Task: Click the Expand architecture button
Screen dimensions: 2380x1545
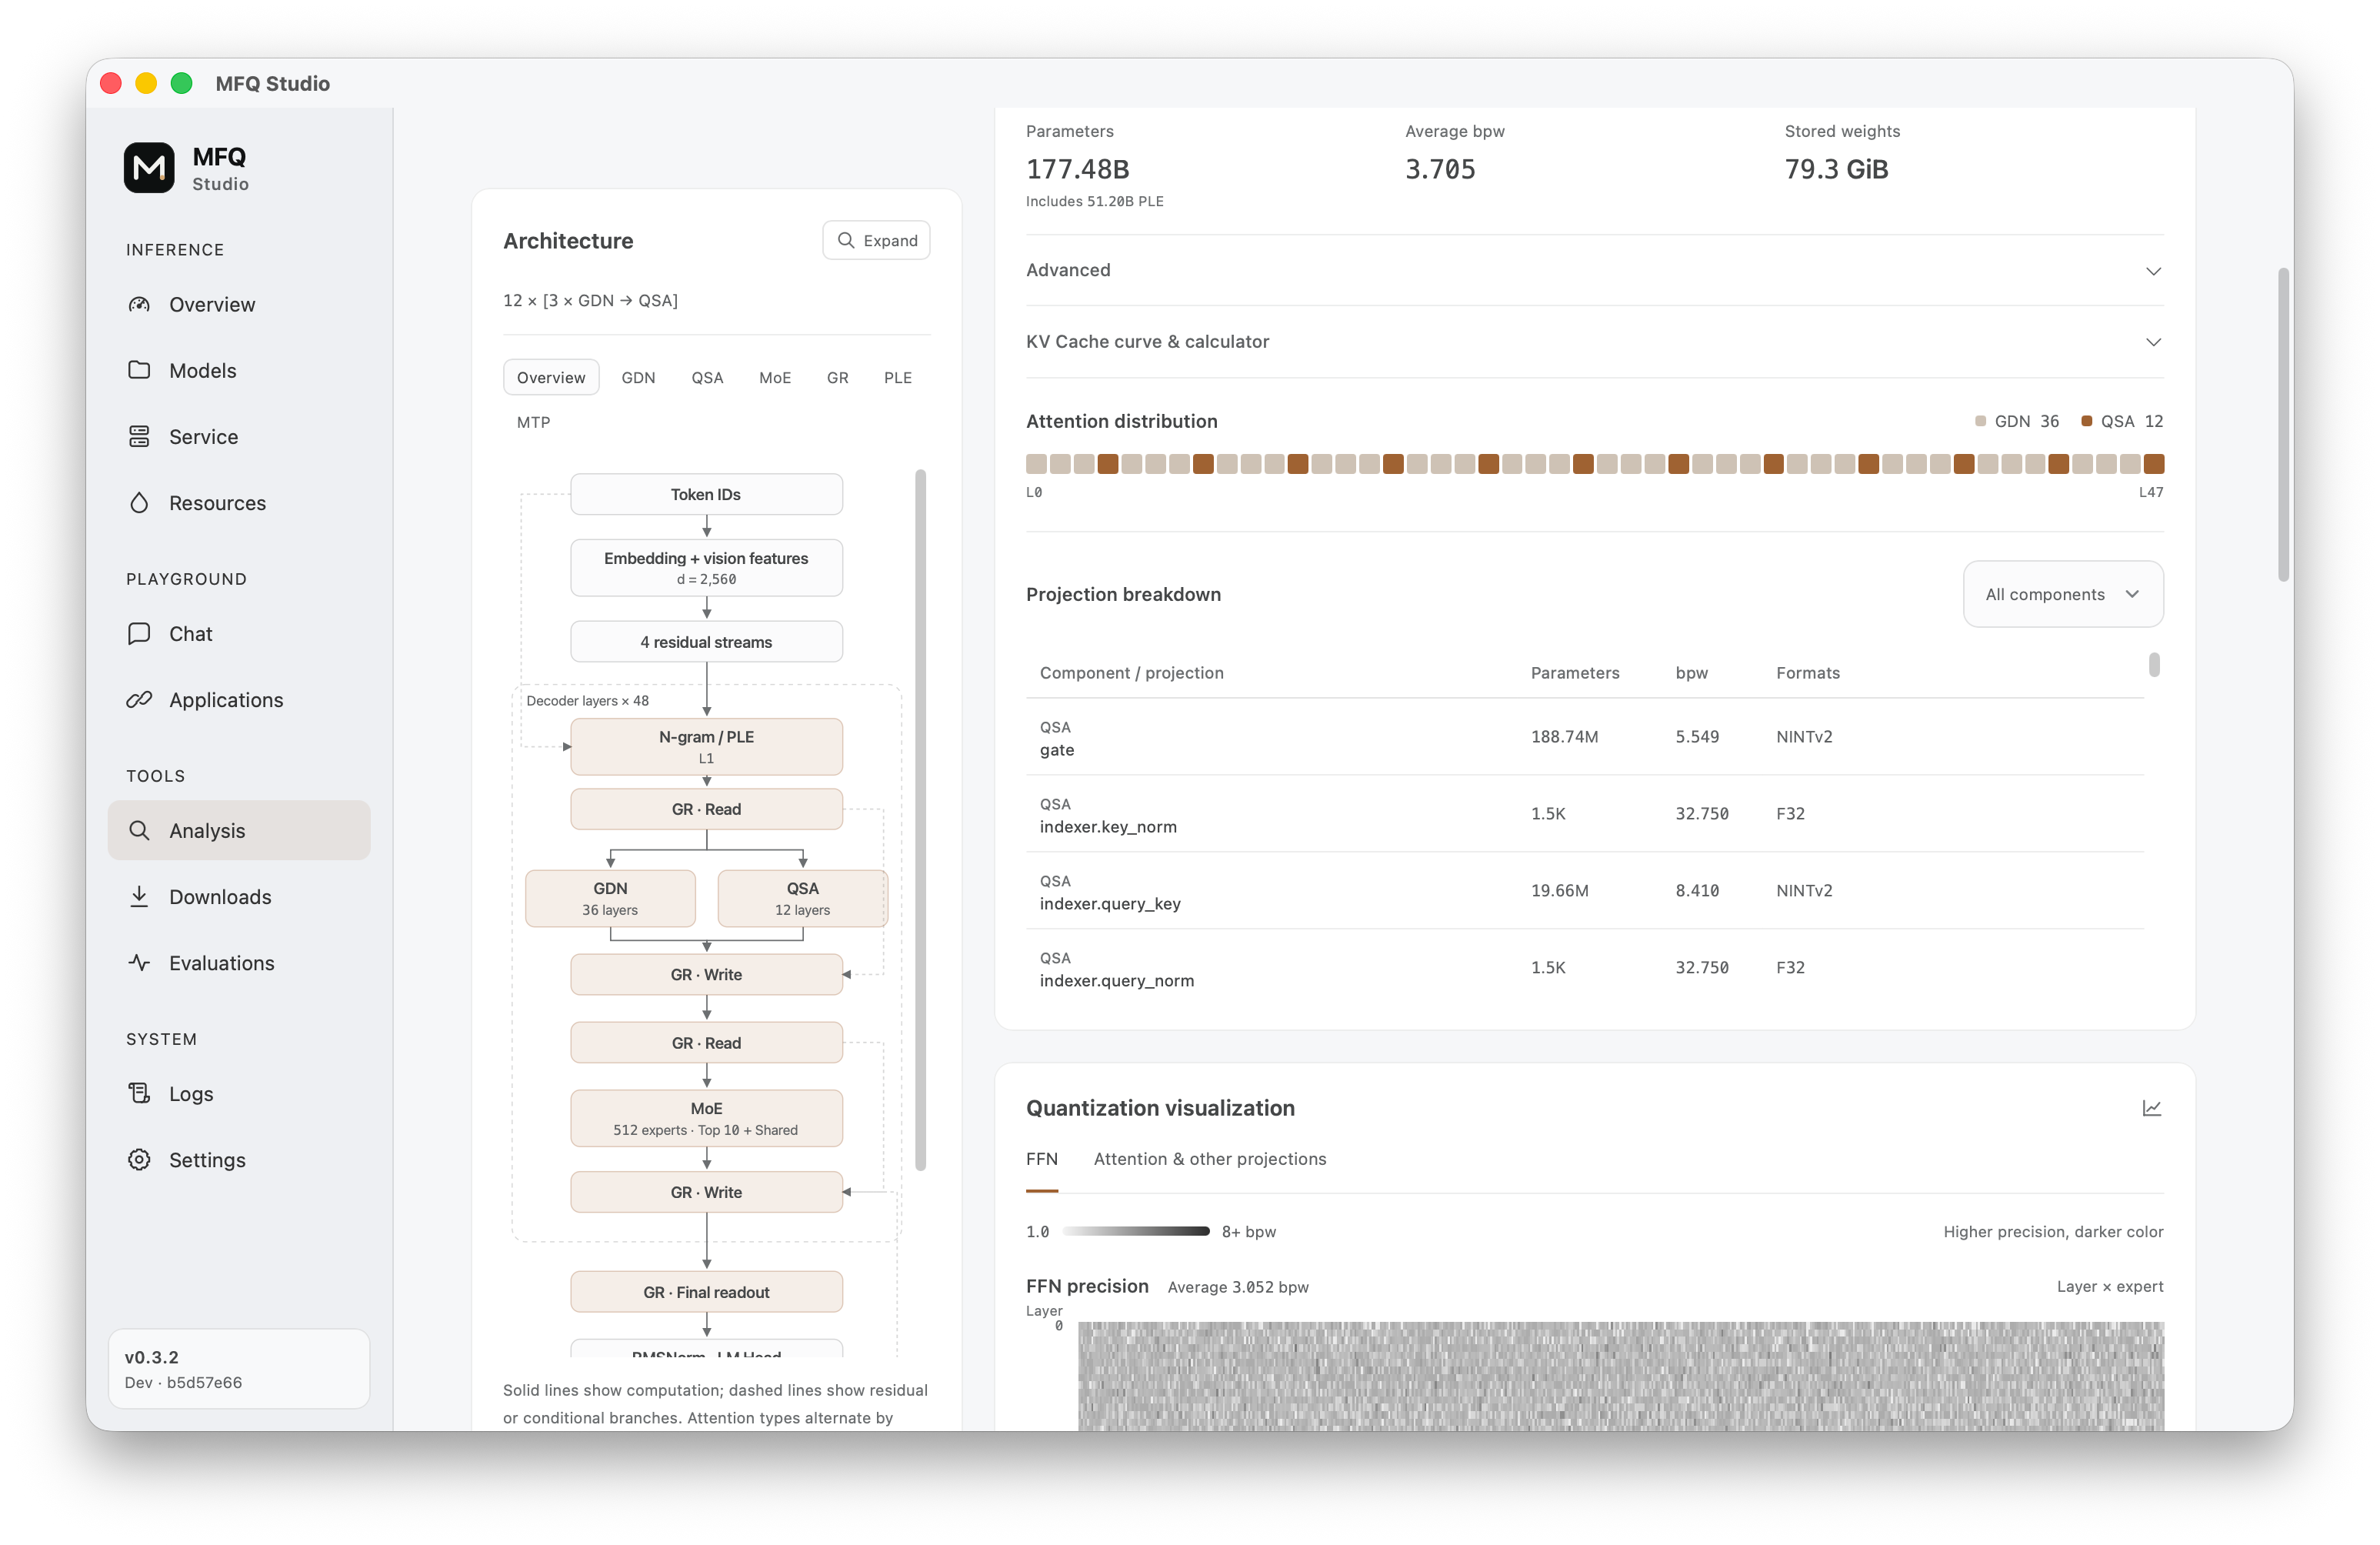Action: tap(876, 240)
